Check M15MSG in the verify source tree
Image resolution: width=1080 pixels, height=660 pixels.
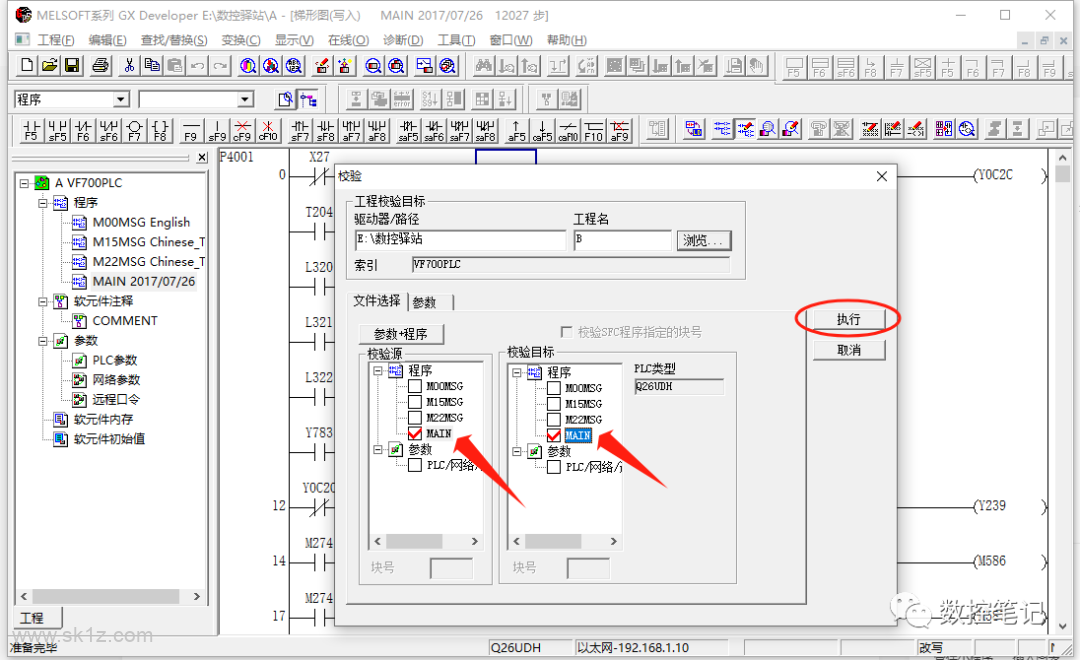click(x=415, y=402)
